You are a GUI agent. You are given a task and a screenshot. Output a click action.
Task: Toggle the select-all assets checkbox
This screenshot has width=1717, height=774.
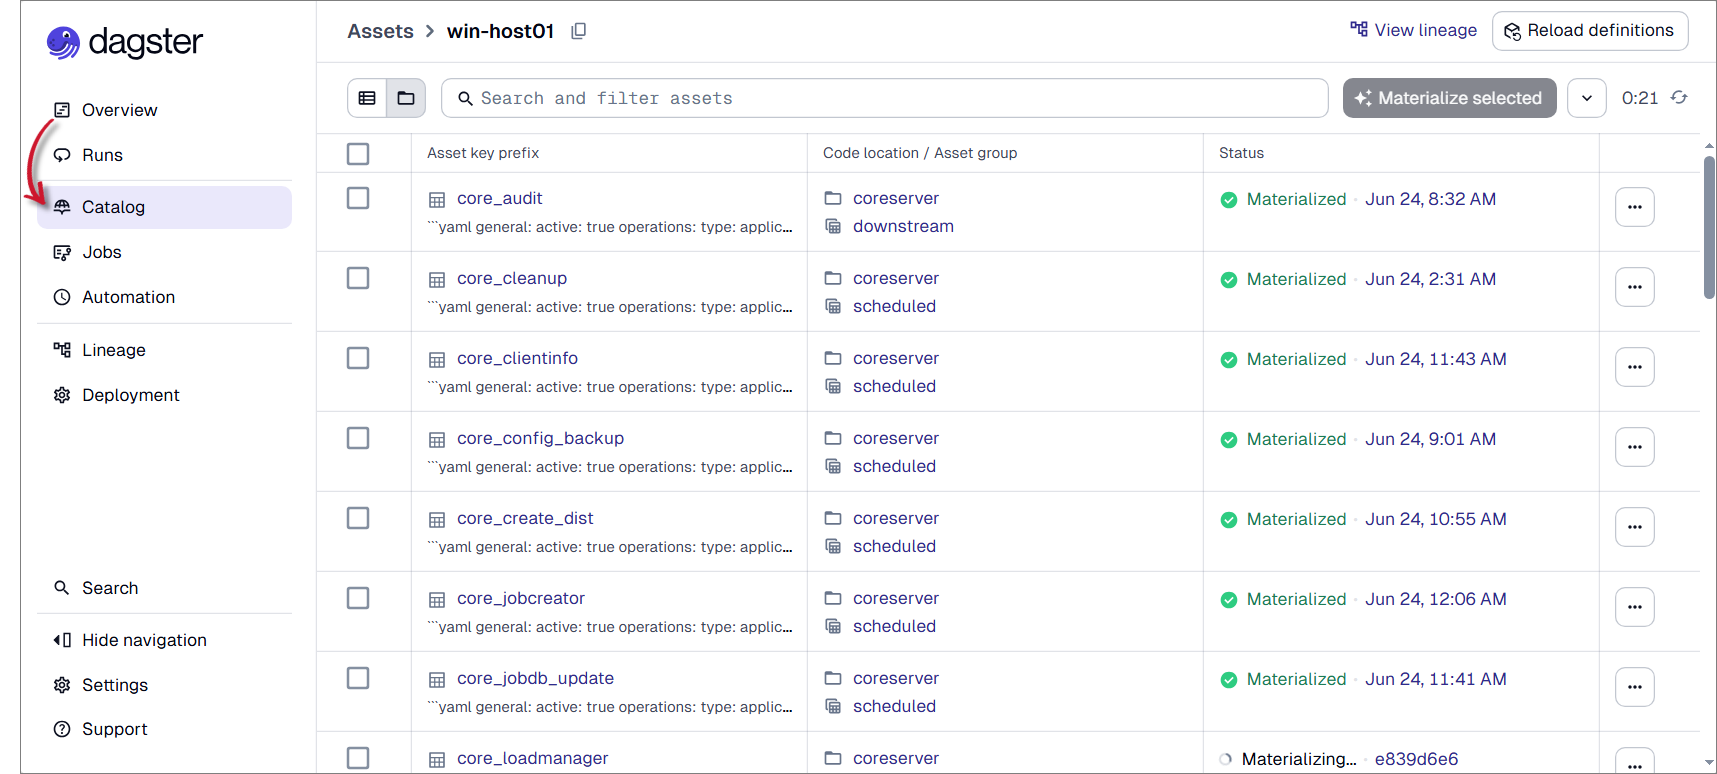coord(358,154)
